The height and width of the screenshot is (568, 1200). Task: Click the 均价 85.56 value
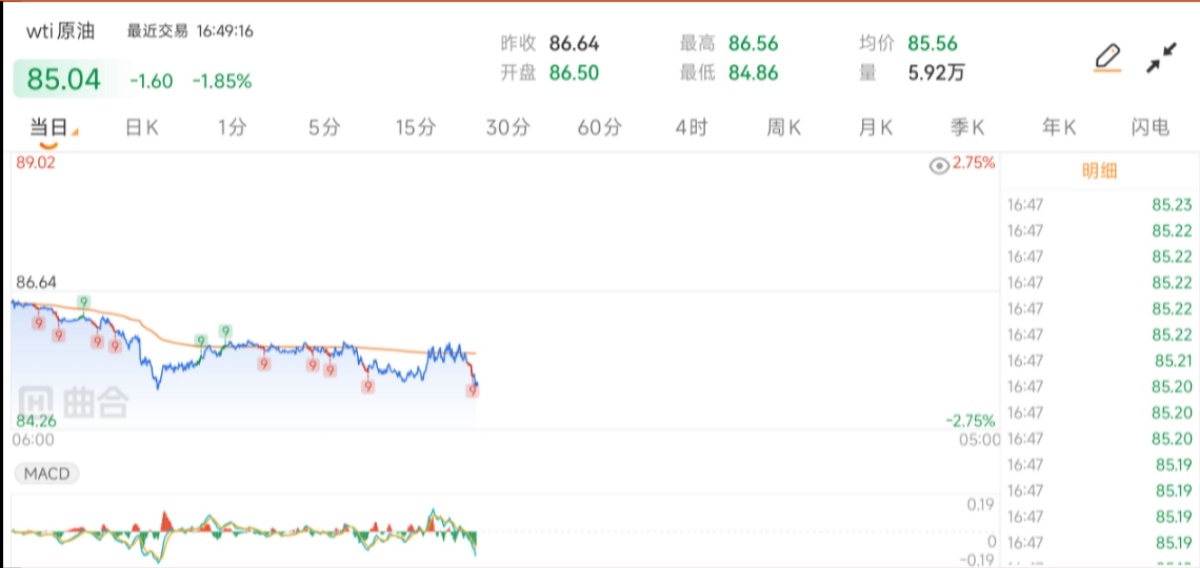point(932,43)
